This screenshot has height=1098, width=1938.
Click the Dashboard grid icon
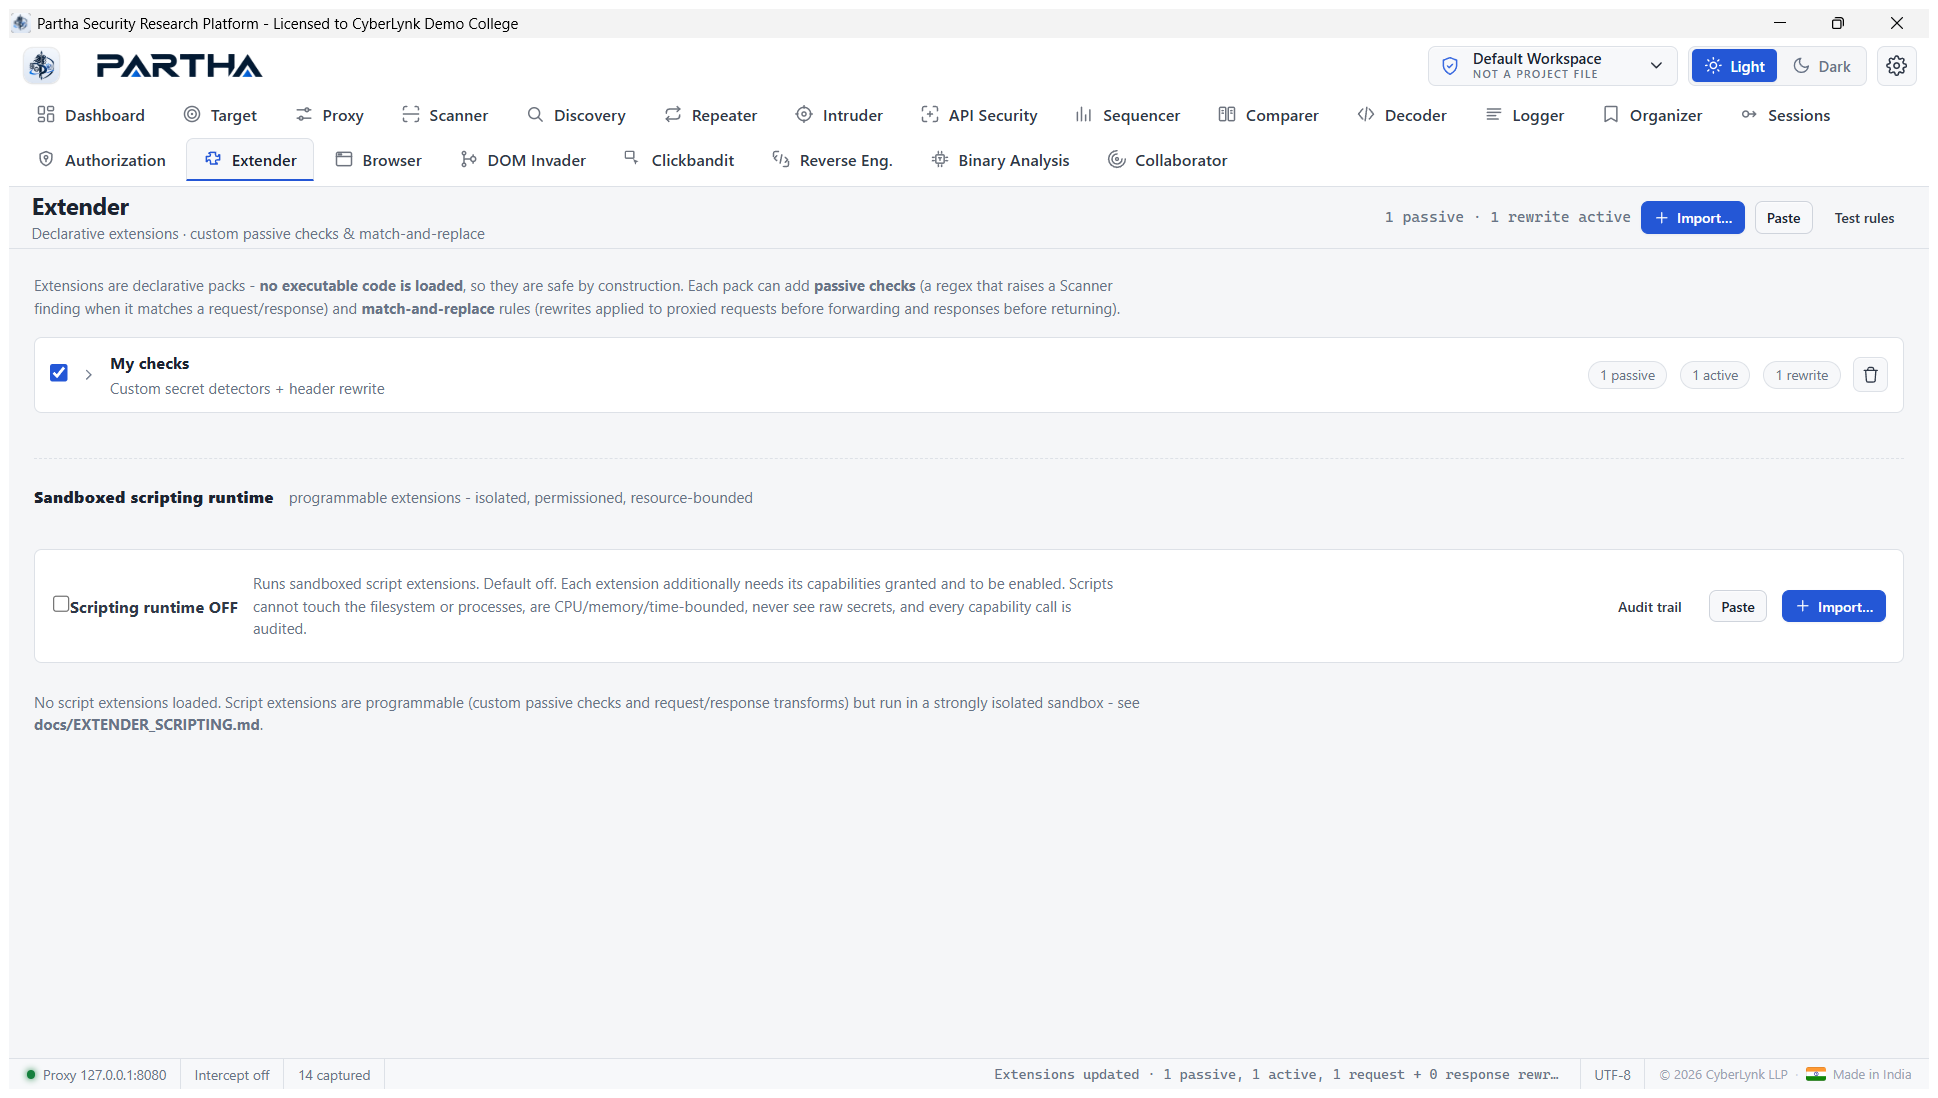pyautogui.click(x=46, y=115)
